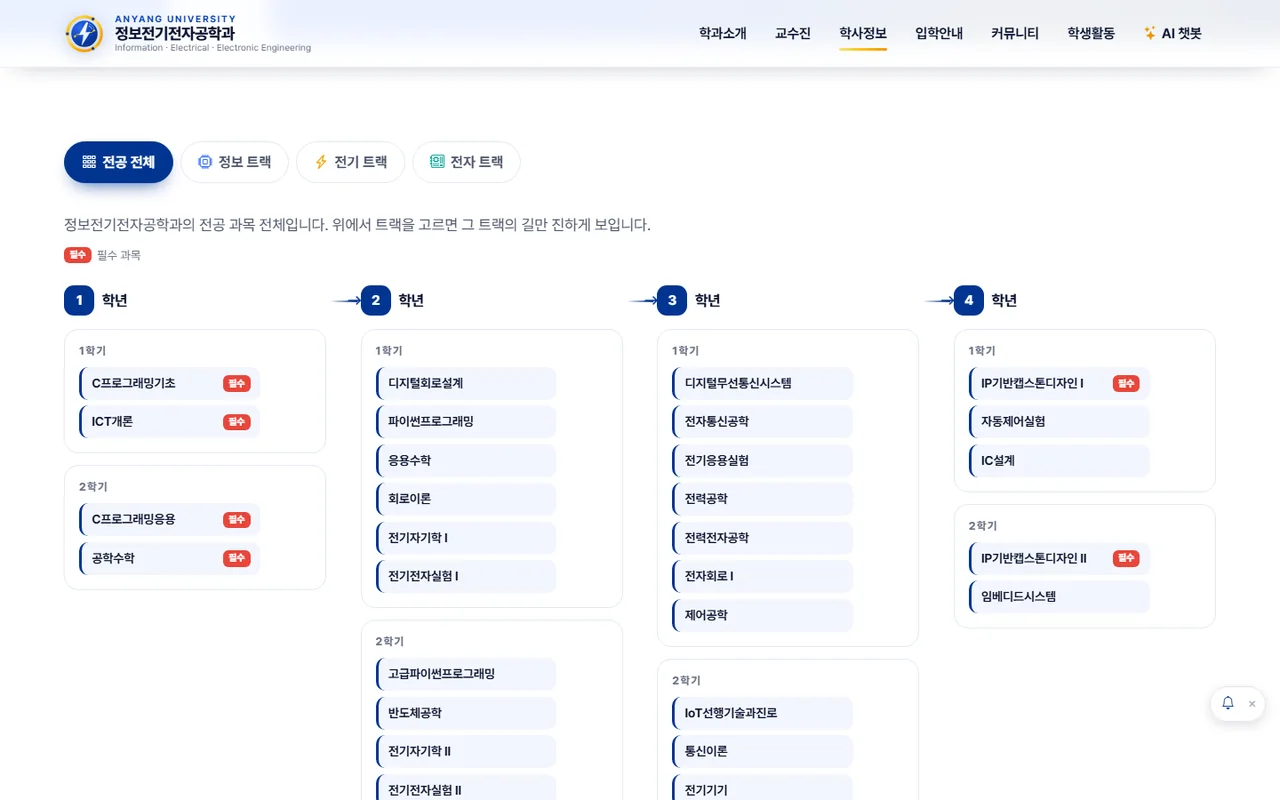Viewport: 1280px width, 800px height.
Task: Click the 자동제어실험 course
Action: tap(1059, 422)
